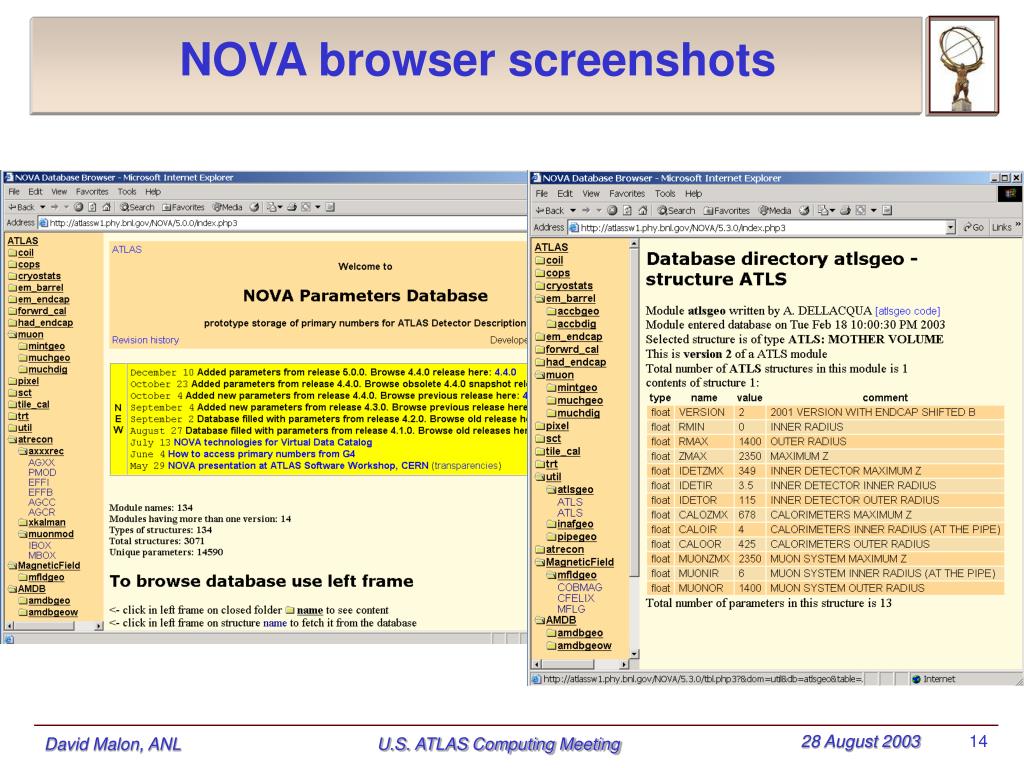Select COBMAG structure in right window tree
The width and height of the screenshot is (1024, 768).
(579, 588)
